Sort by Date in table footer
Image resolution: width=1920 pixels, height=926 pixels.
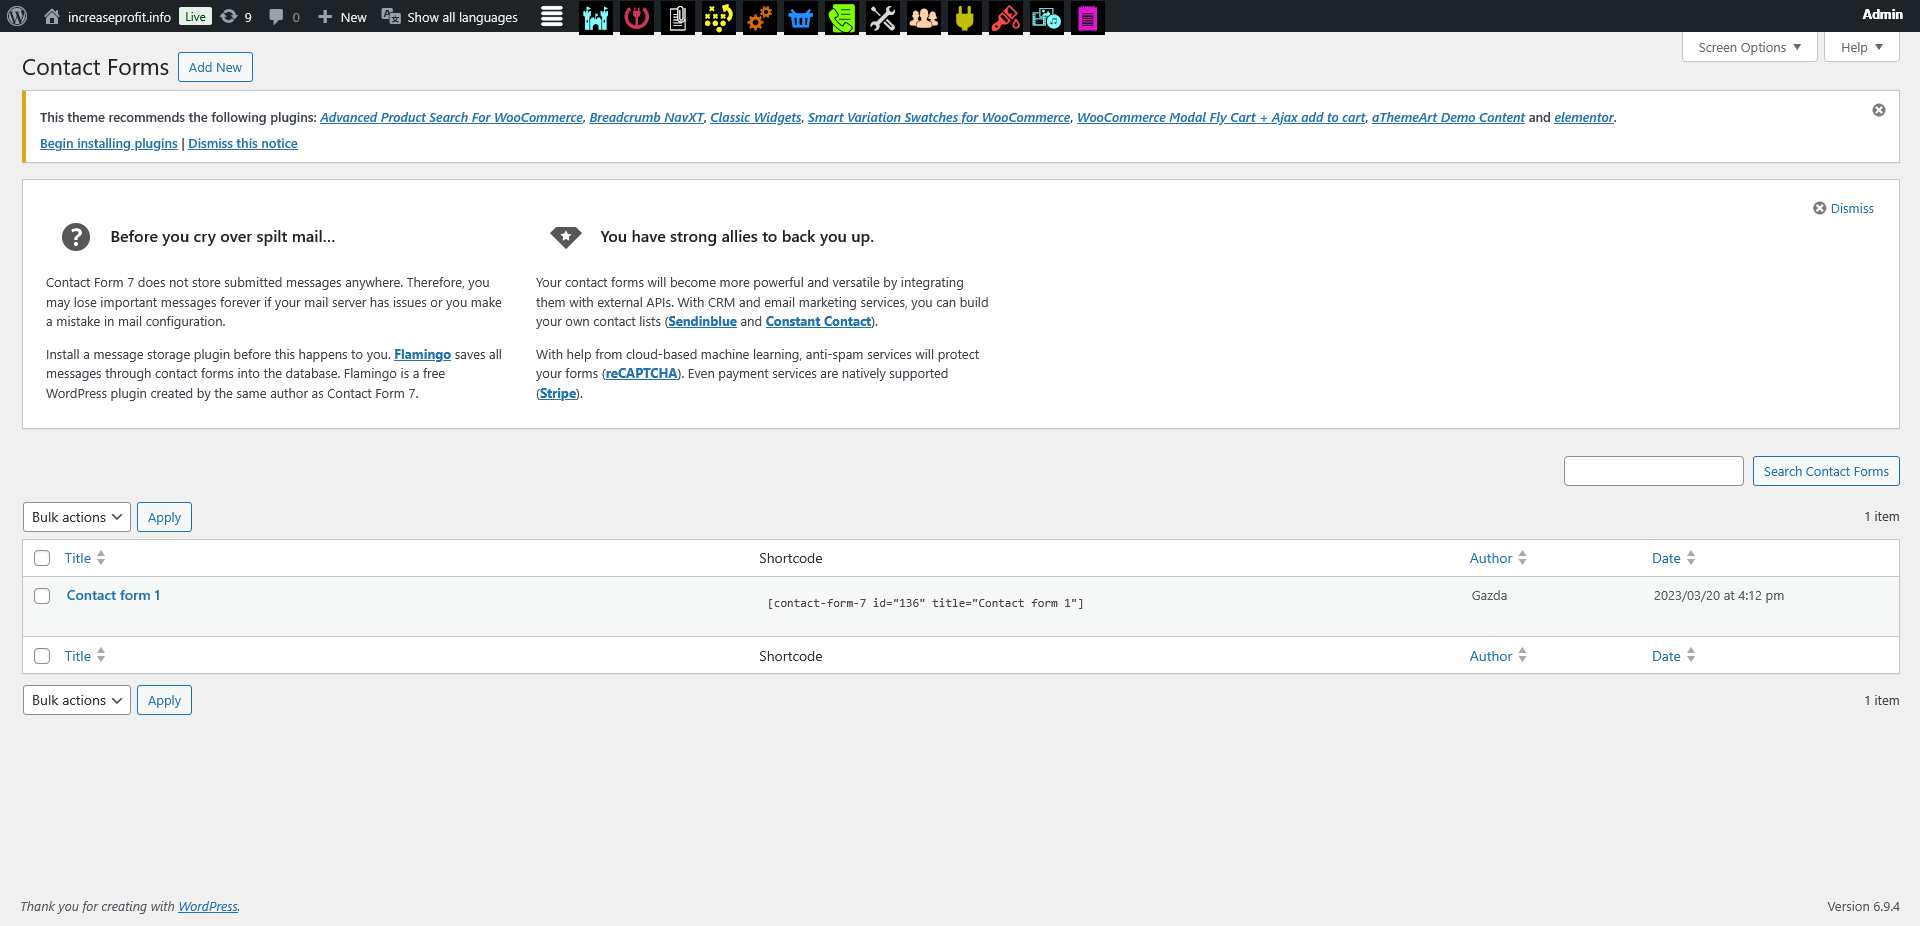[1673, 656]
